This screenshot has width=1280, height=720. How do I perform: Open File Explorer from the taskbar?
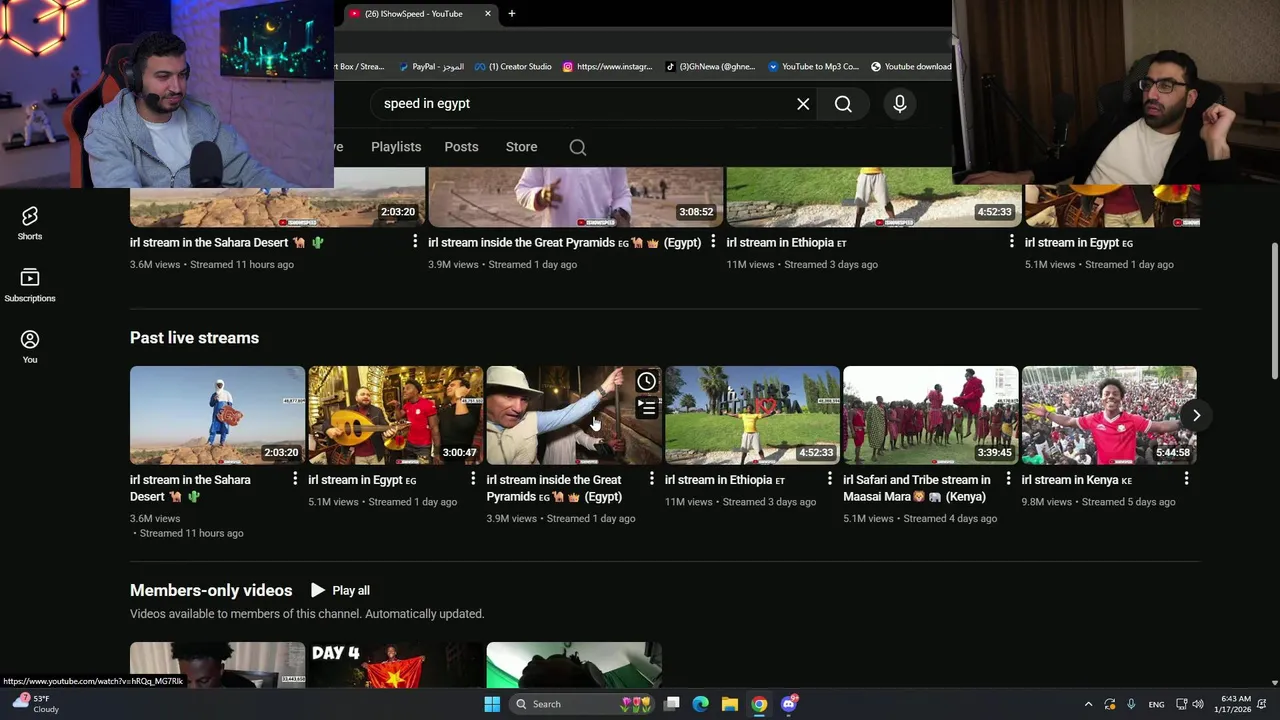[x=730, y=704]
